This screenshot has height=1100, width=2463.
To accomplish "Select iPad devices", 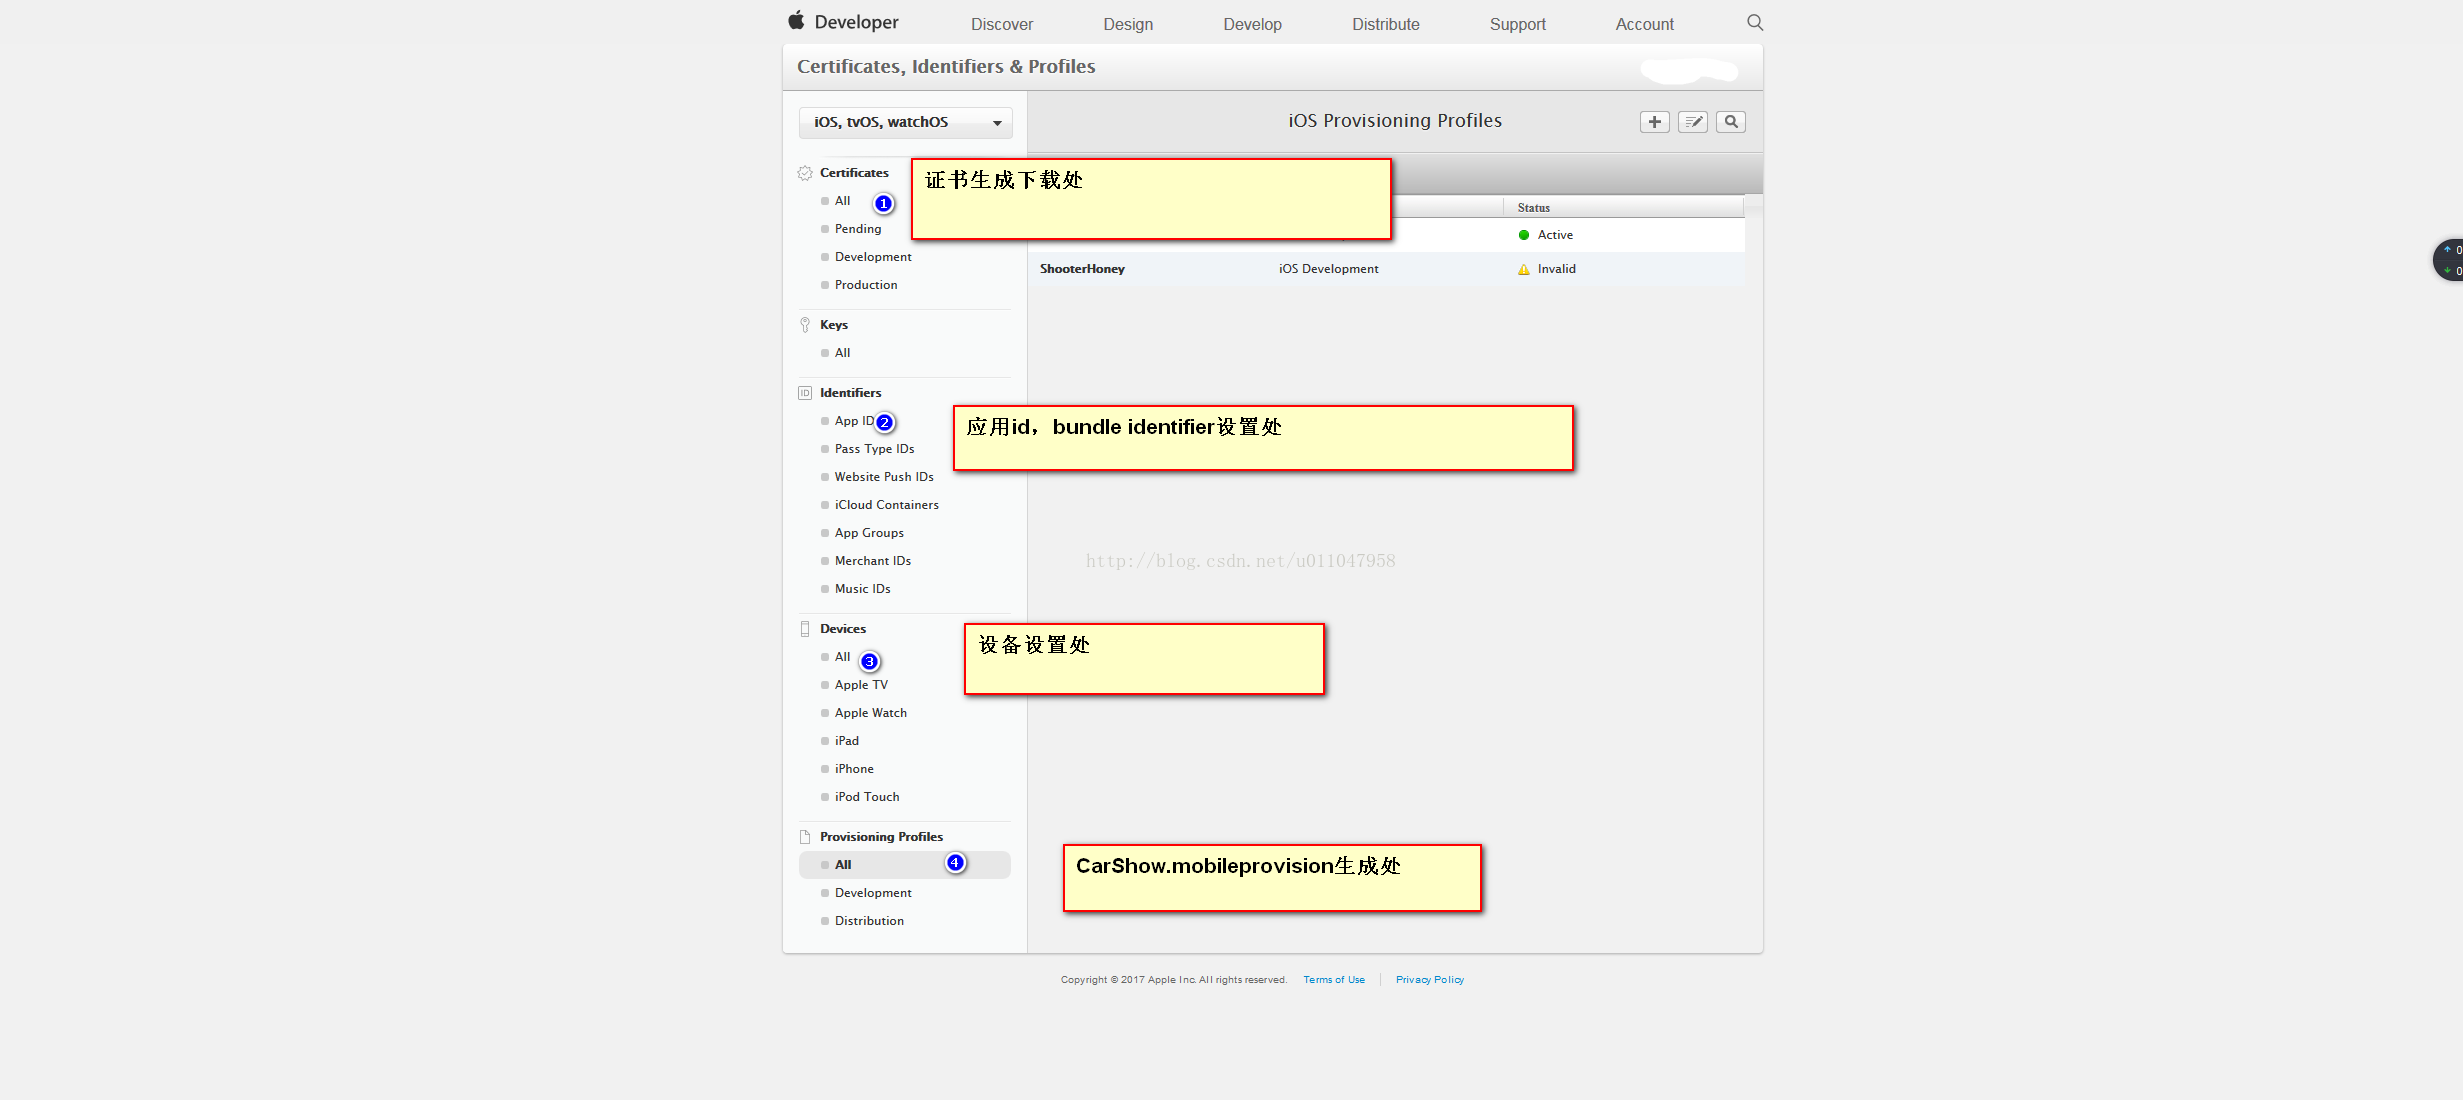I will (x=846, y=741).
